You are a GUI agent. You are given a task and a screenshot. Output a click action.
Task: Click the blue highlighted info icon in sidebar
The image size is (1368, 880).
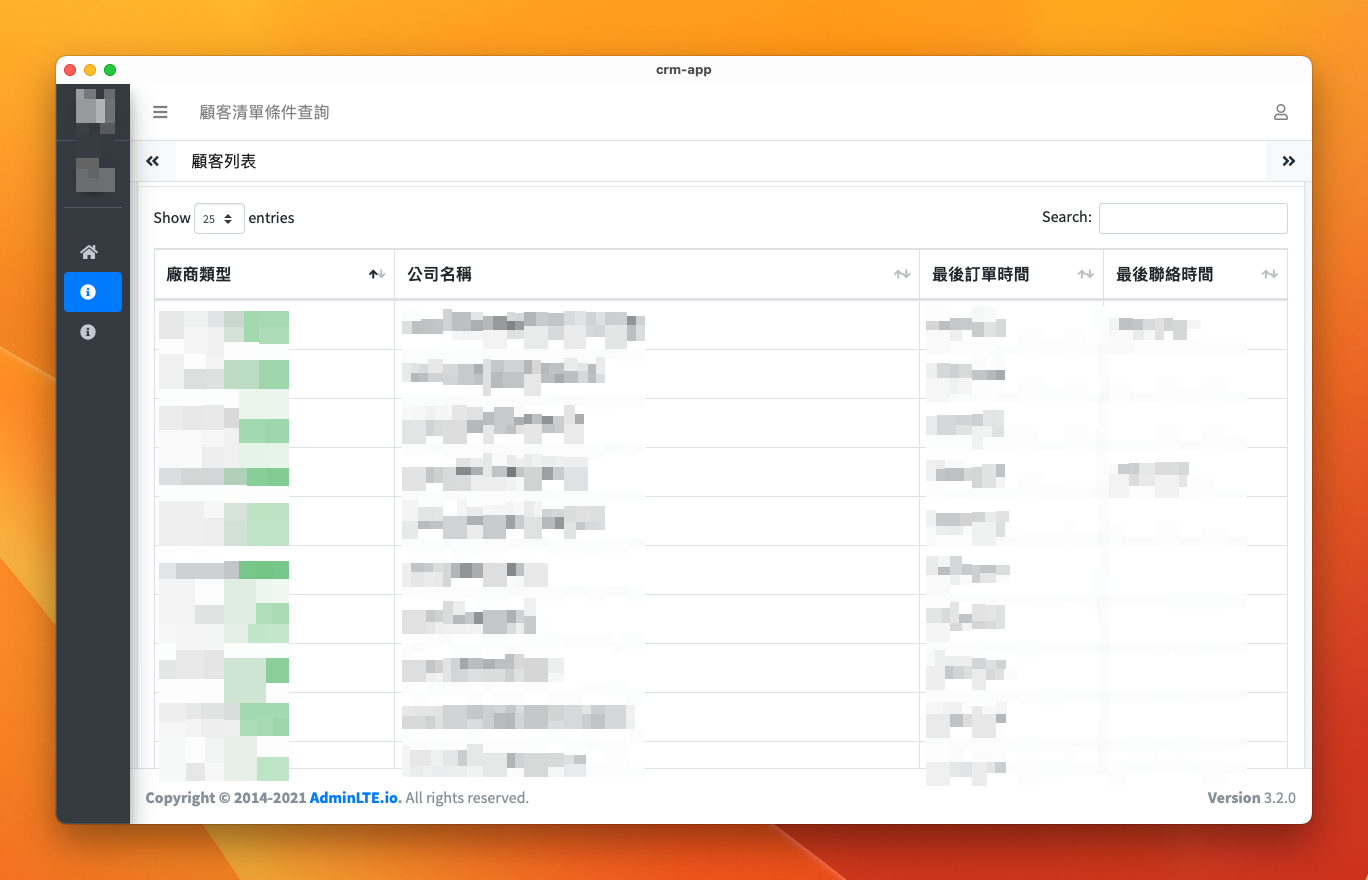tap(89, 292)
